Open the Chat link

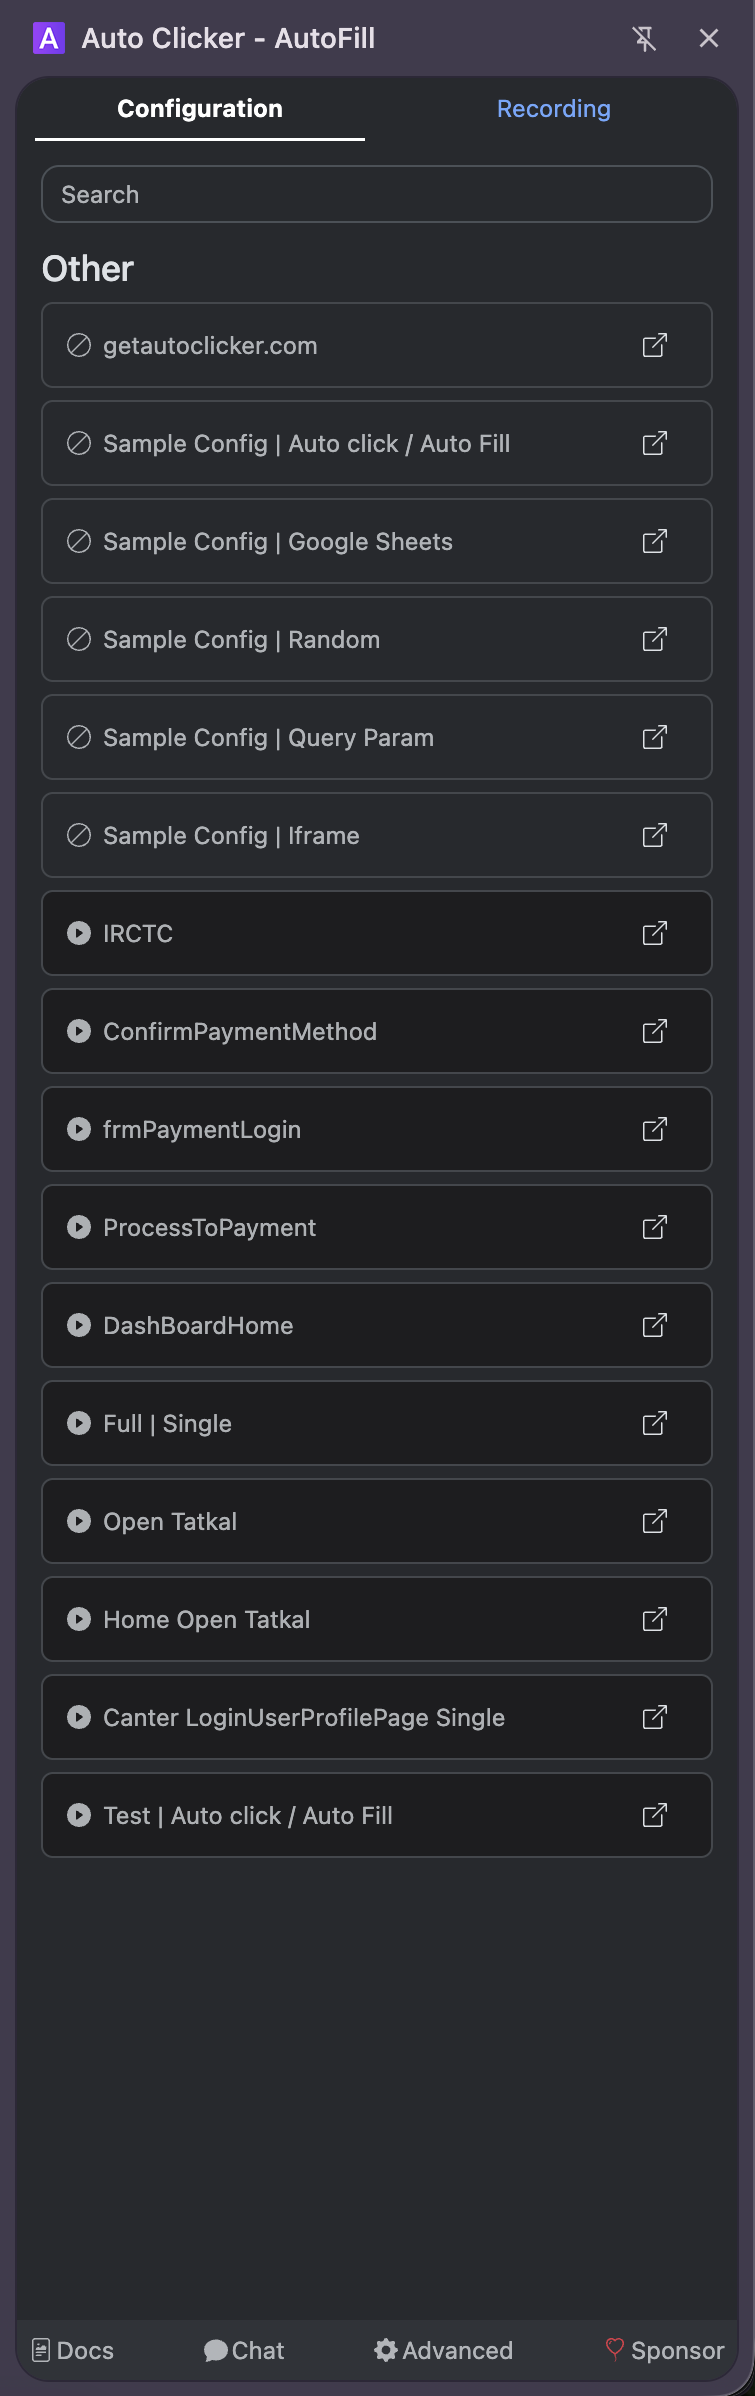(244, 2350)
